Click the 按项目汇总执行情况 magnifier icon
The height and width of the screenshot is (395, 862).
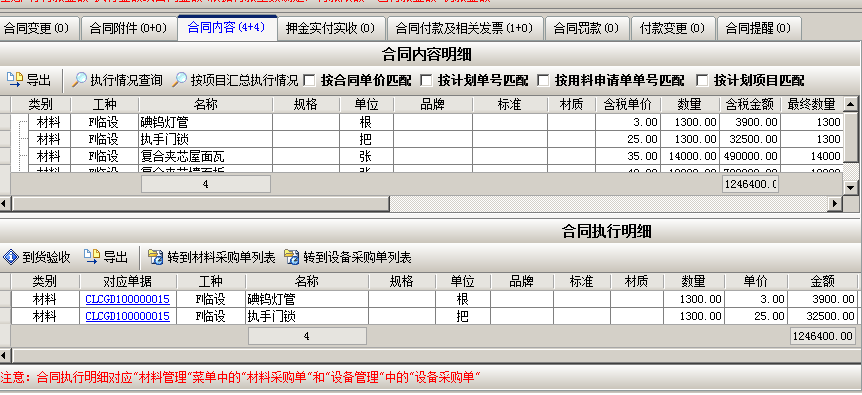point(179,80)
